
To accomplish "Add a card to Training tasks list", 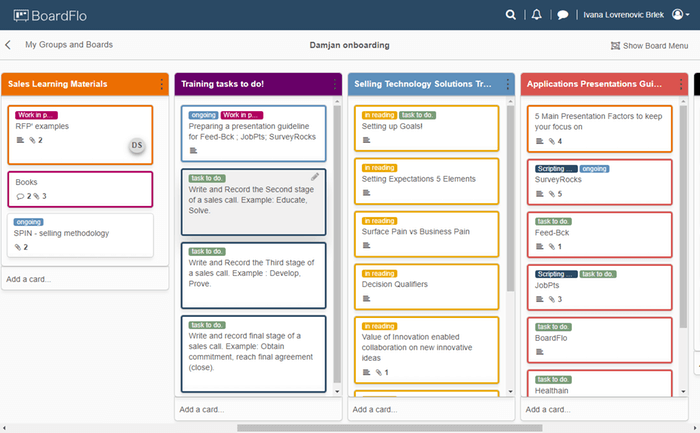I will click(201, 409).
